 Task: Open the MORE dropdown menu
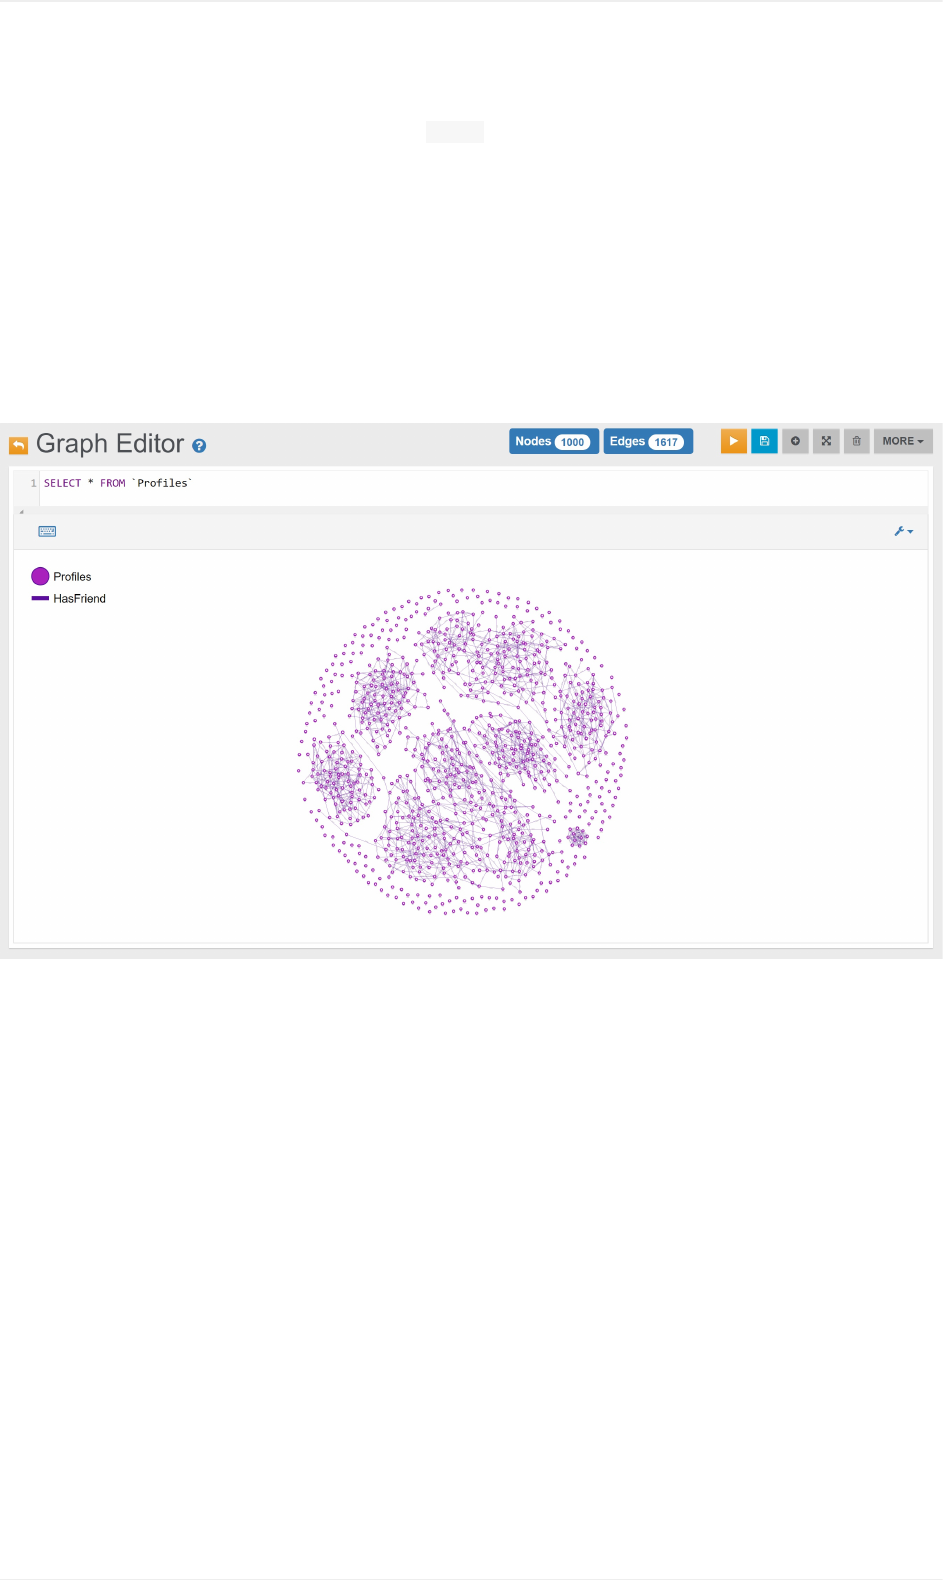[x=903, y=441]
